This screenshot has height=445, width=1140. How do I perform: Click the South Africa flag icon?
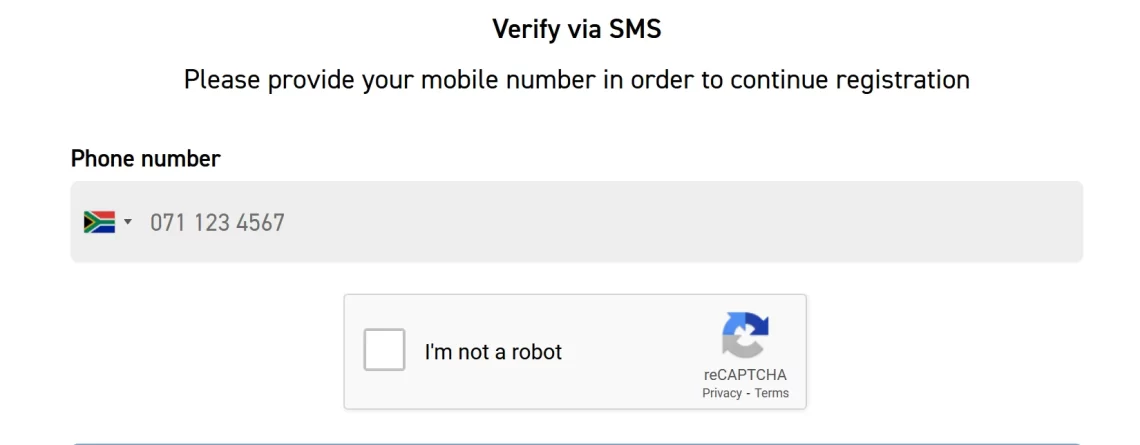(x=99, y=222)
